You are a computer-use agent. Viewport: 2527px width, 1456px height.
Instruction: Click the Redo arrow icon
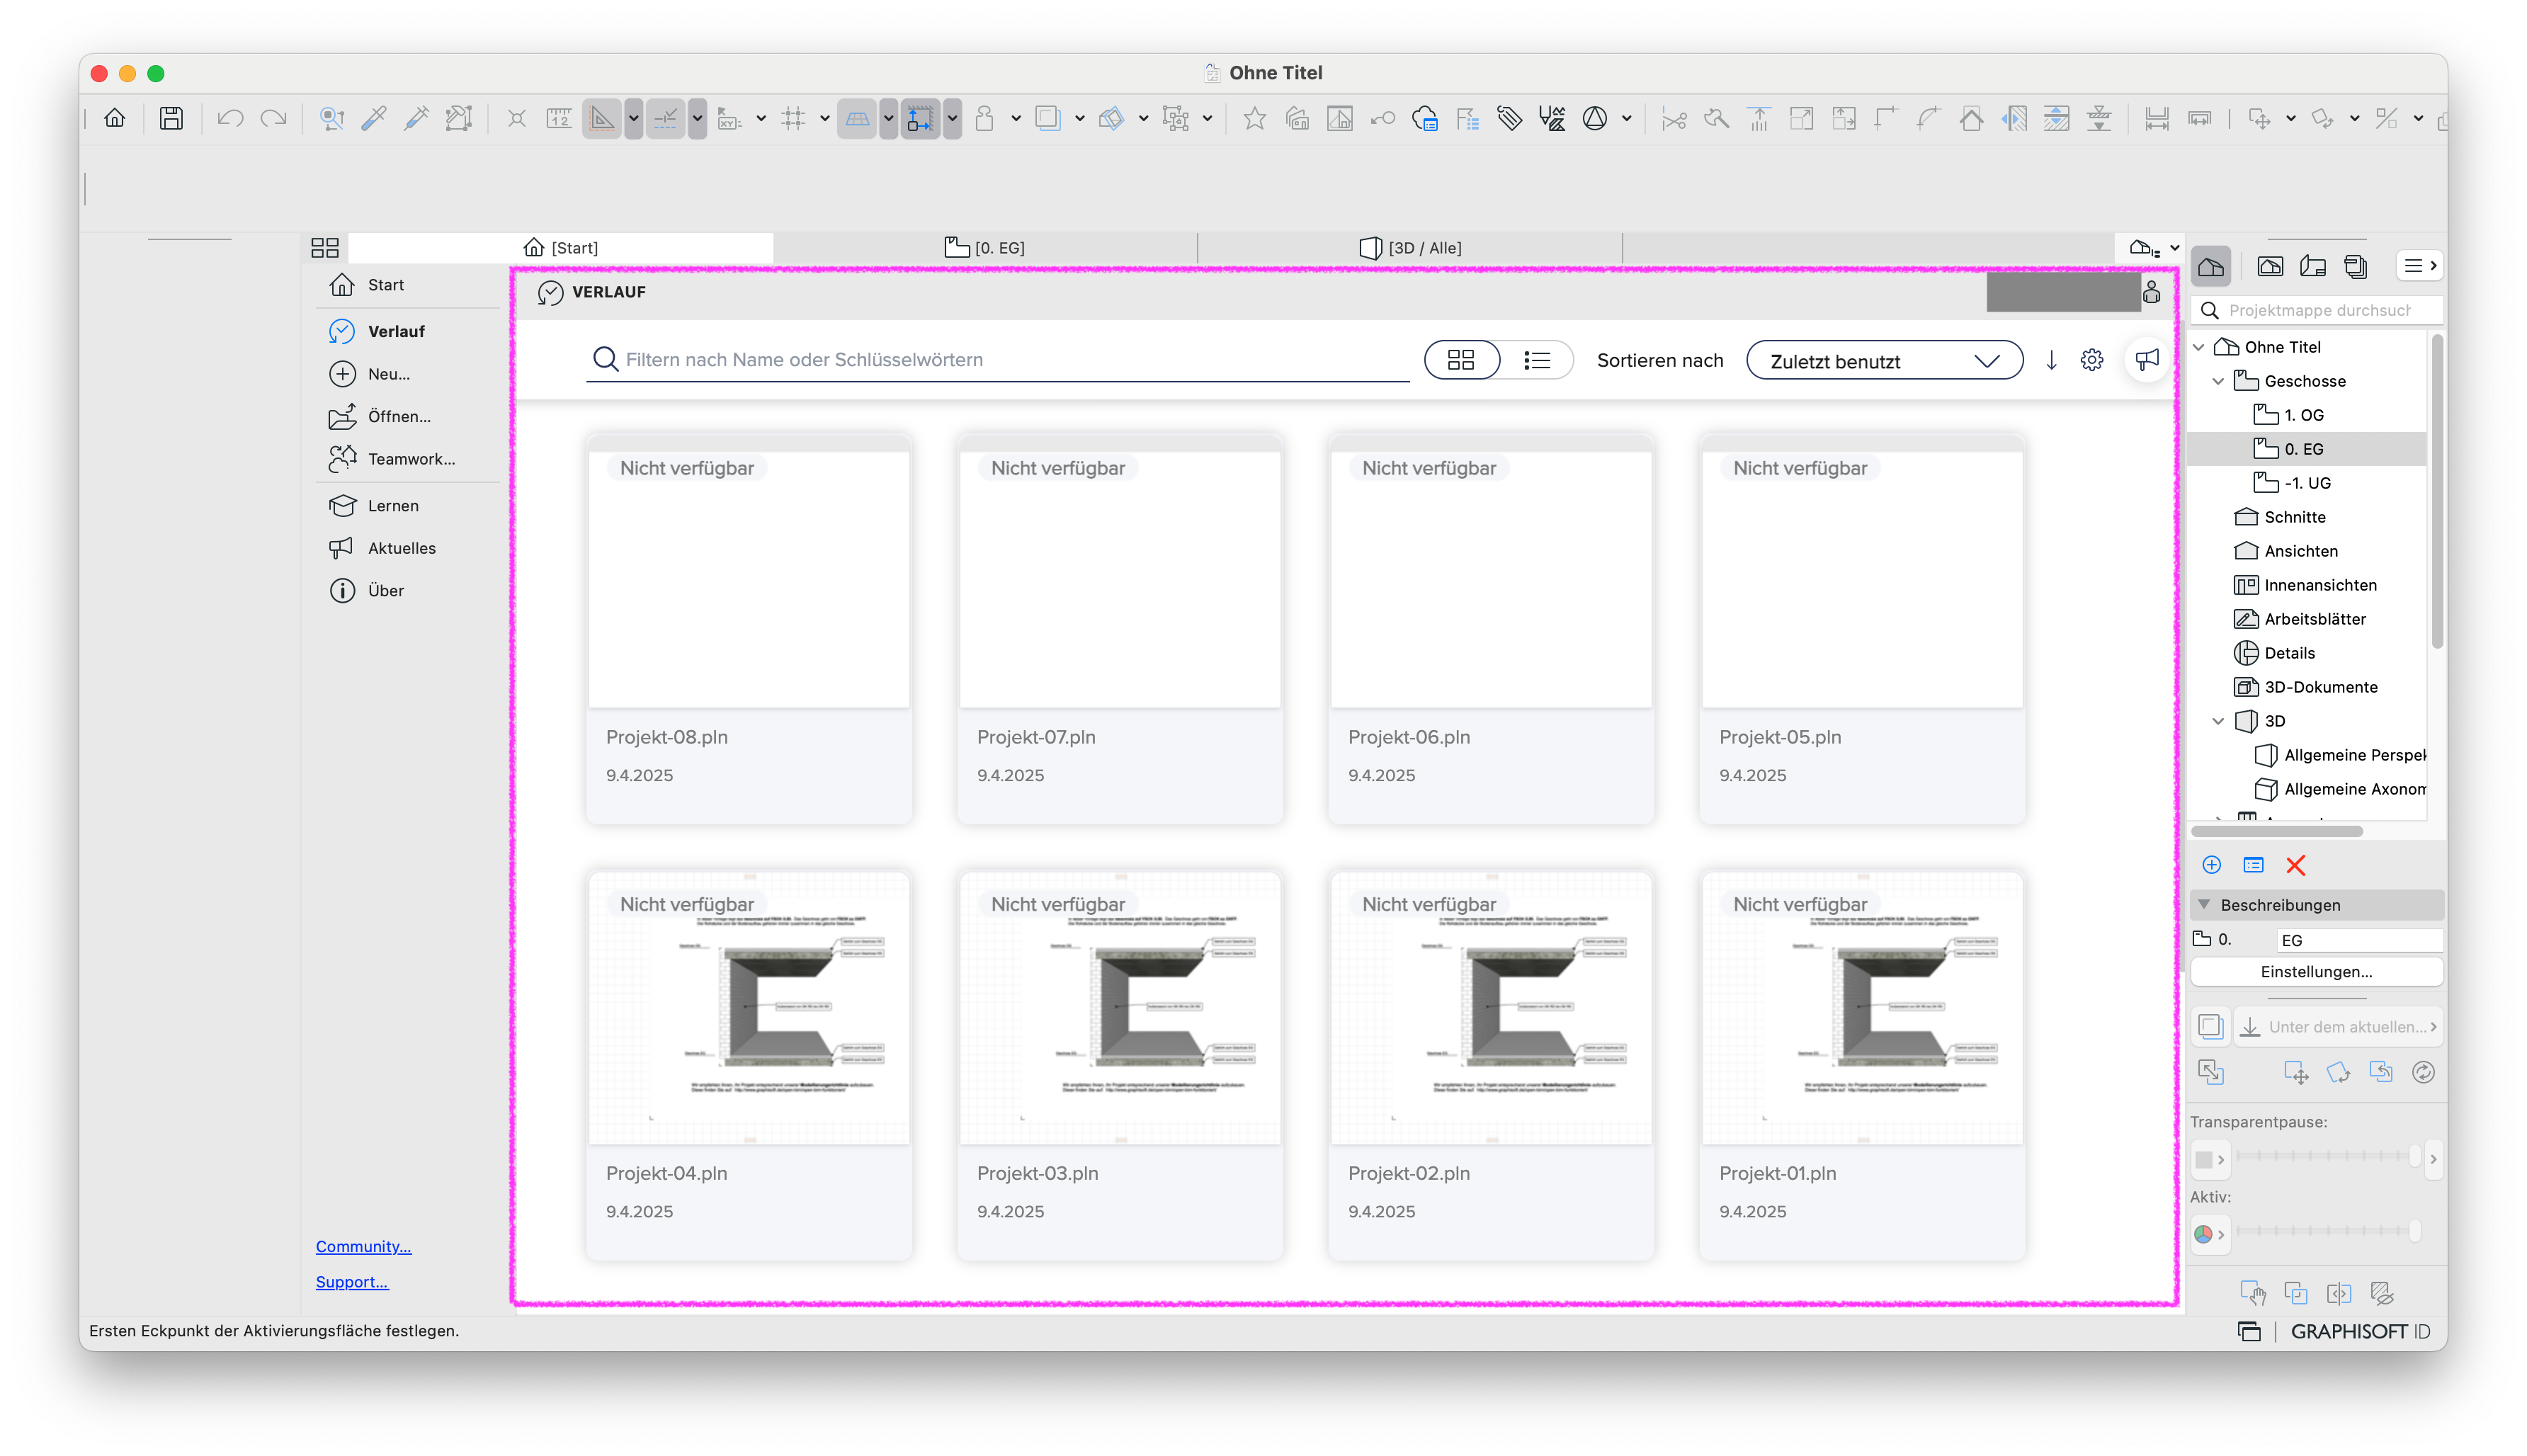273,118
